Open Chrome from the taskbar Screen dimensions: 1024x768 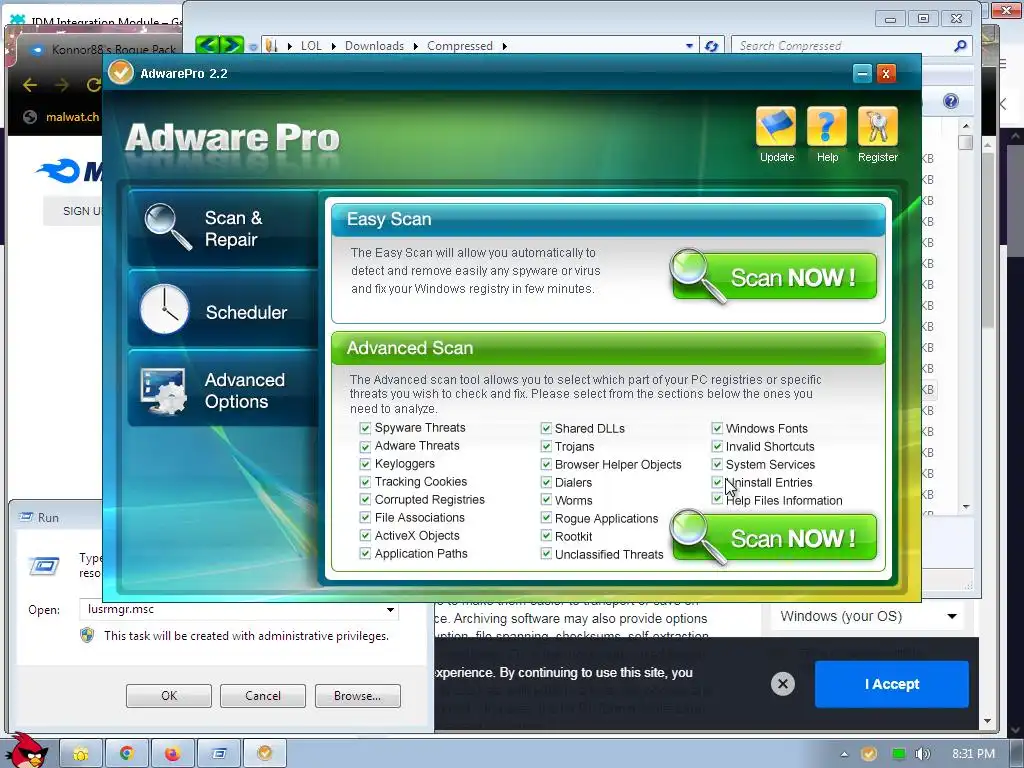(127, 754)
